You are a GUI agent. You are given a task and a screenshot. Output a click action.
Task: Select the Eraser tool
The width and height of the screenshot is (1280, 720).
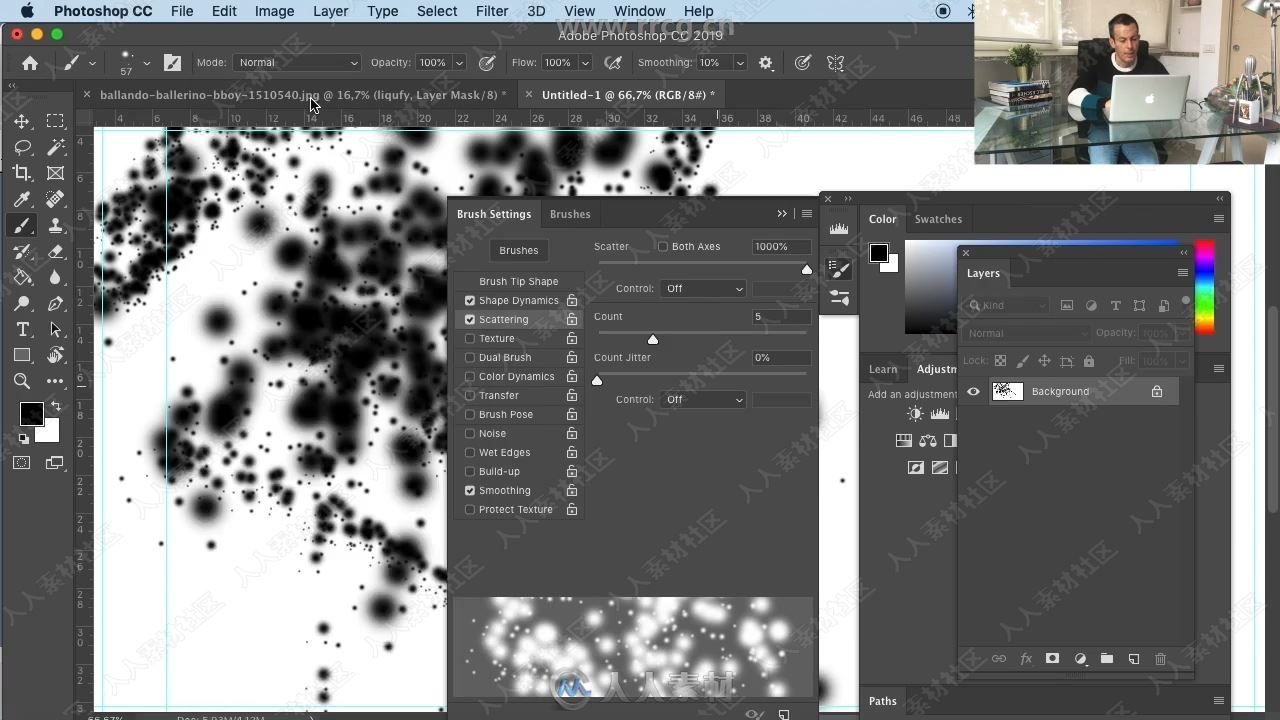pyautogui.click(x=56, y=251)
